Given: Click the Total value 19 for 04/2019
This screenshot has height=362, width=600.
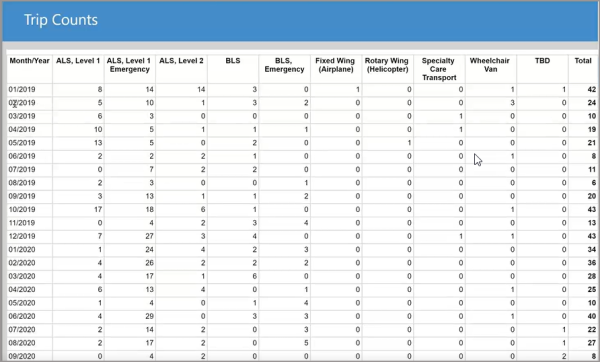Looking at the screenshot, I should [592, 129].
